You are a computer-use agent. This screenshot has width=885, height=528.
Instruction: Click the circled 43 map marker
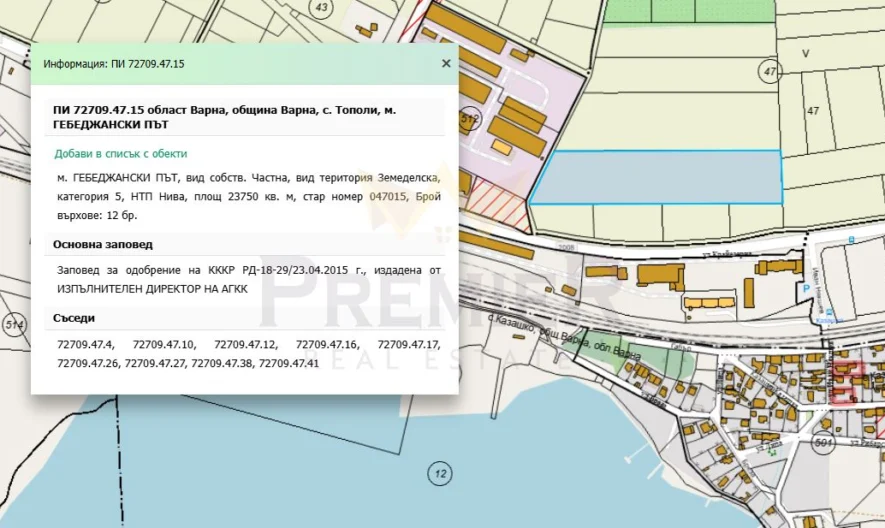coord(321,8)
